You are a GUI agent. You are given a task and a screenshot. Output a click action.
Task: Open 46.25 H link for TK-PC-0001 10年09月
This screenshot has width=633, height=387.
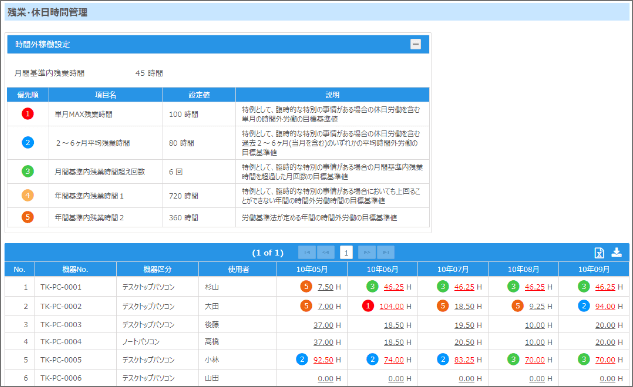605,287
